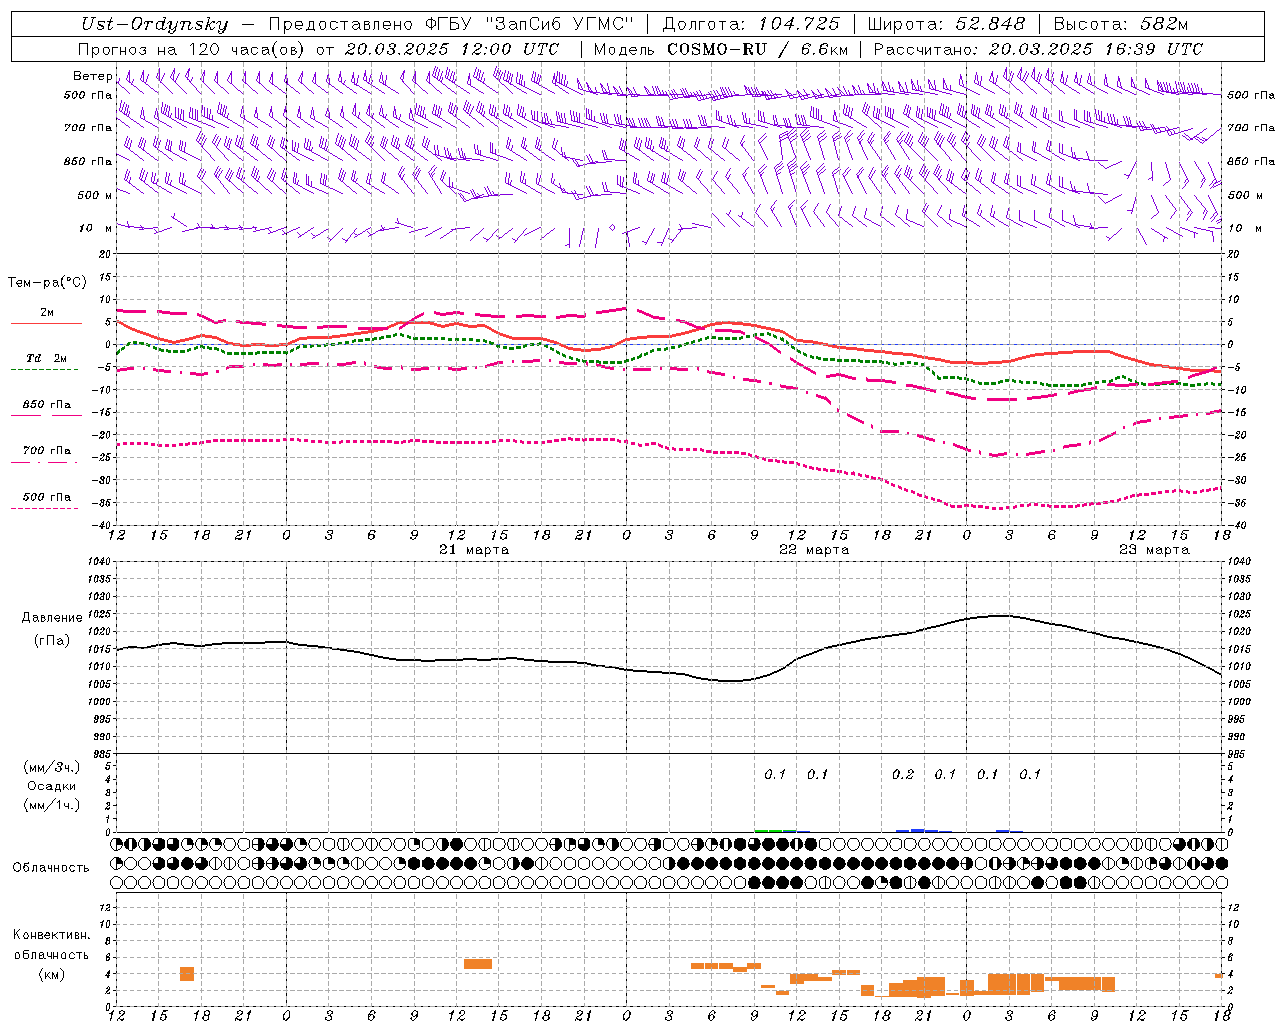Screen dimensions: 1280x1024
Task: Click the 'Осадки' precipitation label
Action: point(52,786)
